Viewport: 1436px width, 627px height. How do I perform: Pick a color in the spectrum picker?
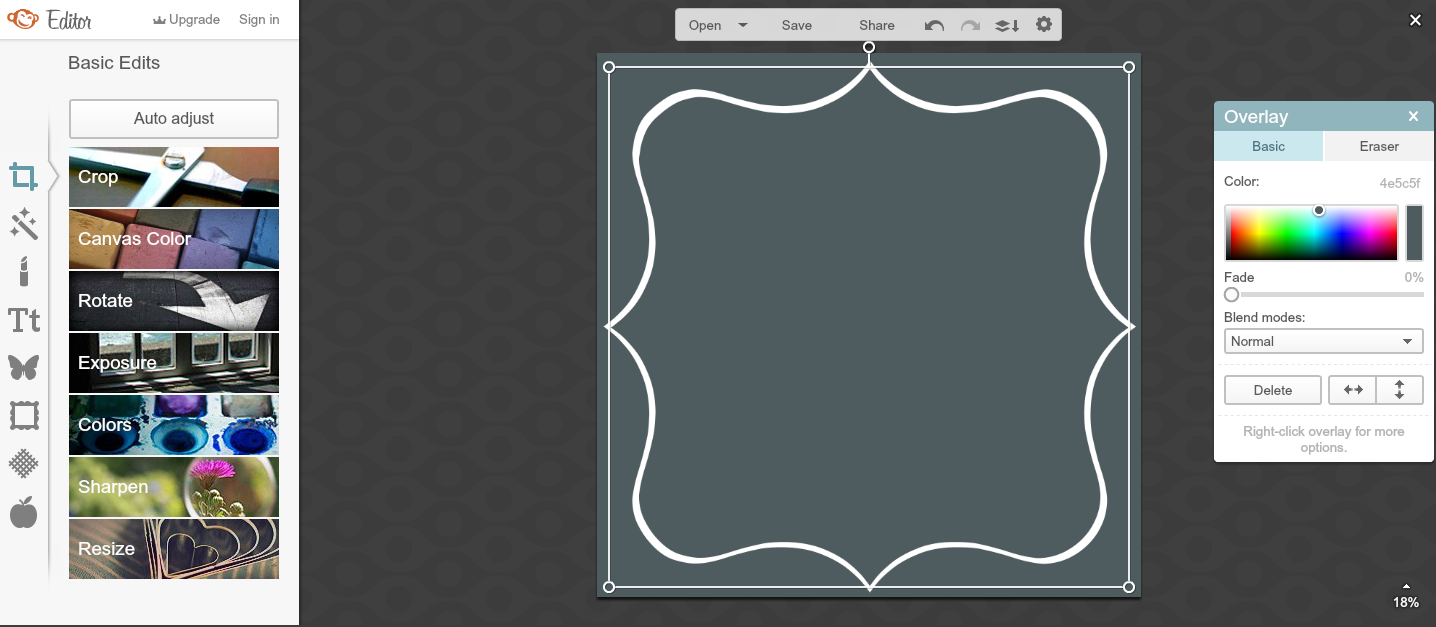click(x=1311, y=233)
